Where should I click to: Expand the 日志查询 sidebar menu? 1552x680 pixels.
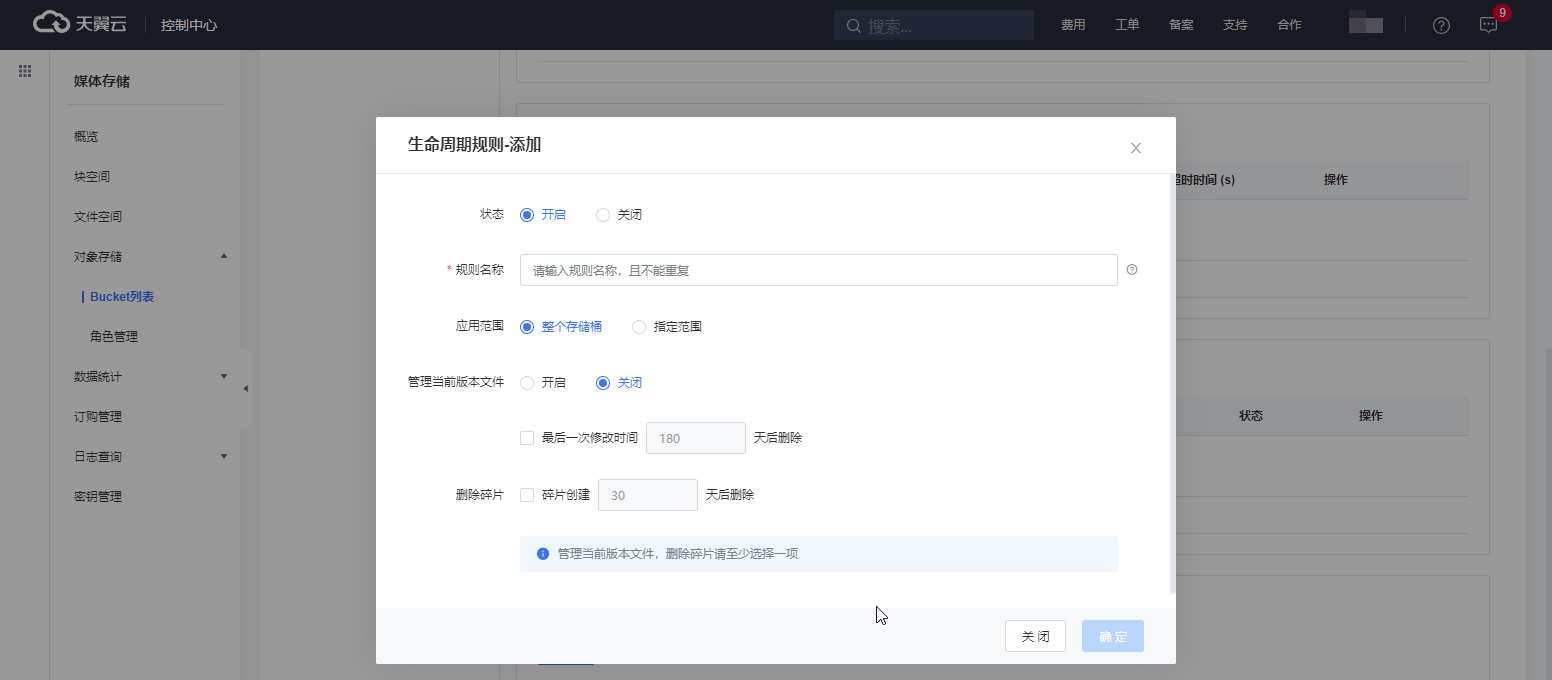coord(224,456)
